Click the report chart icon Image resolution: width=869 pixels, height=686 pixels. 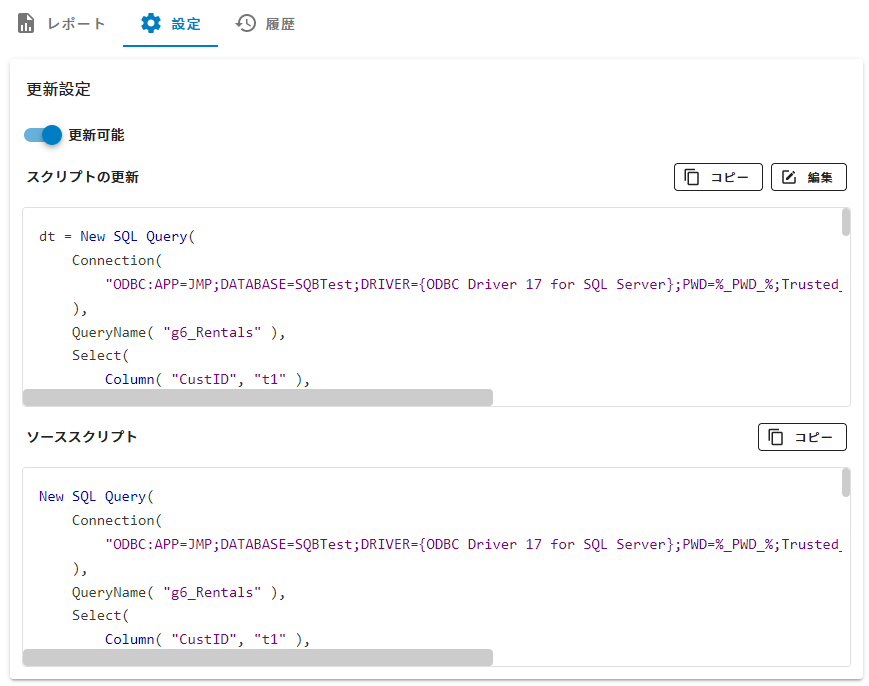point(27,24)
